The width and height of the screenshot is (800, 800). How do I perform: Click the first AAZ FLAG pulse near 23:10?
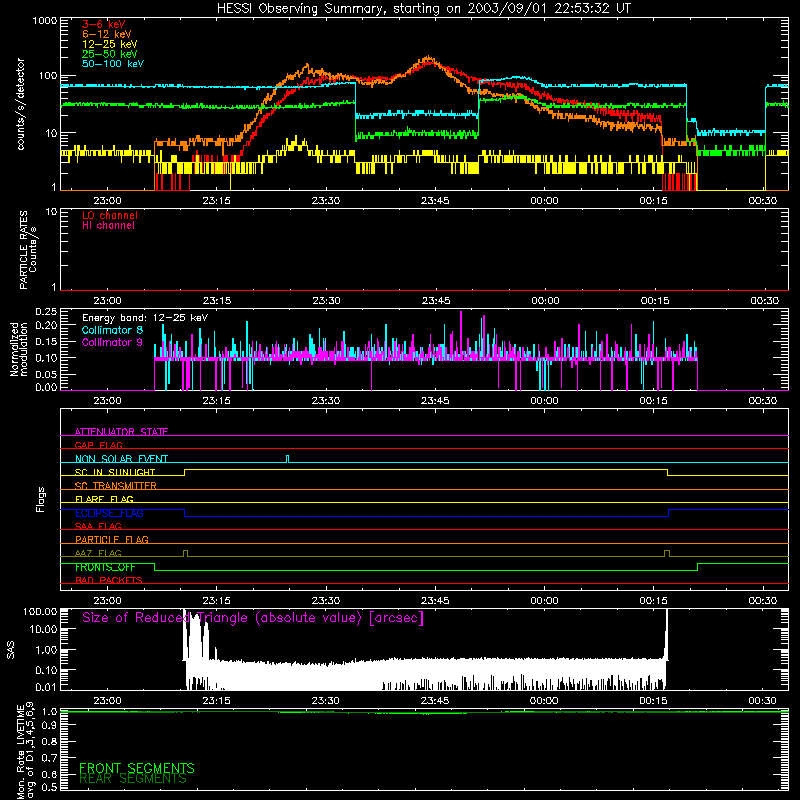pyautogui.click(x=185, y=553)
